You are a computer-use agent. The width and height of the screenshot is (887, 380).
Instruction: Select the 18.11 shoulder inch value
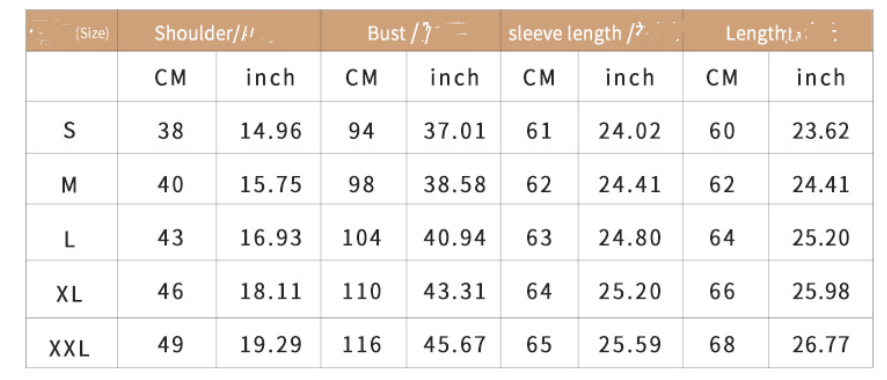click(x=271, y=291)
